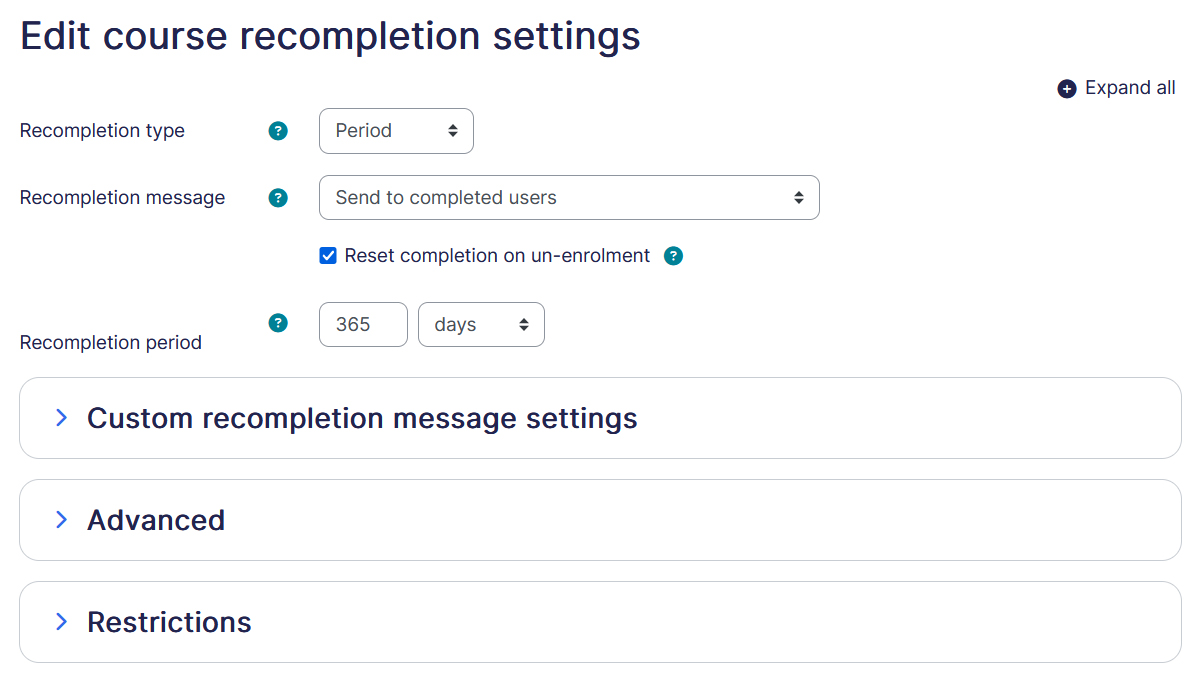The width and height of the screenshot is (1195, 680).
Task: Click the chevron next to Restrictions
Action: click(x=61, y=622)
